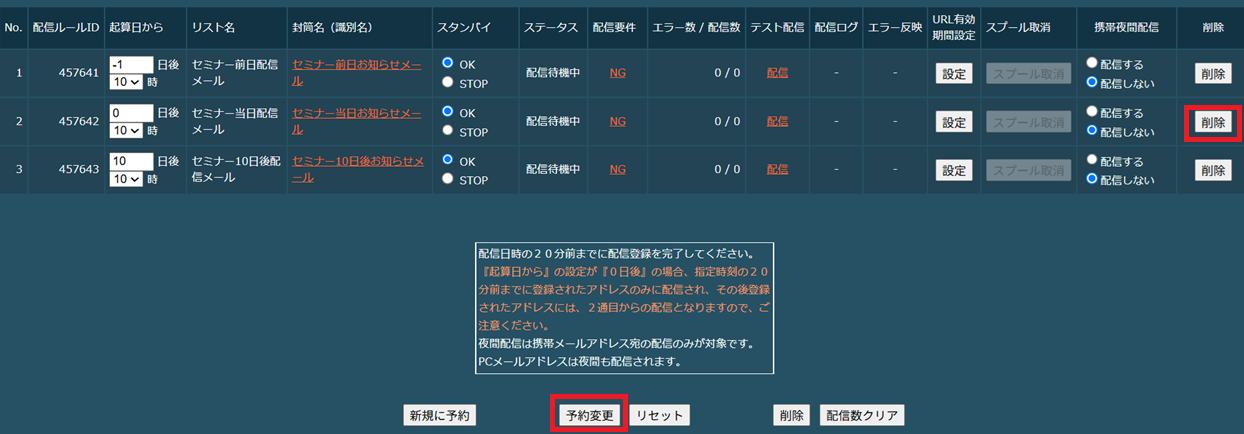The height and width of the screenshot is (434, 1244).
Task: Click bottom 削除 button next to リセット
Action: [791, 415]
